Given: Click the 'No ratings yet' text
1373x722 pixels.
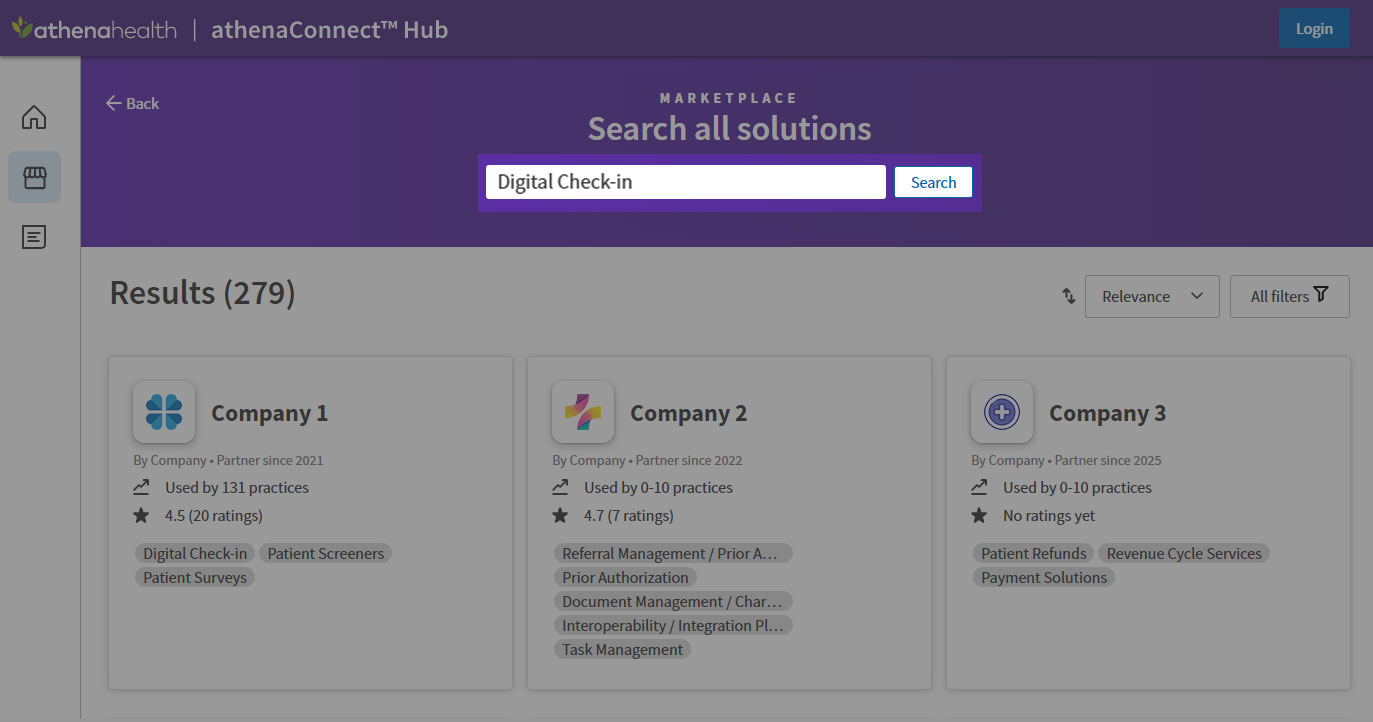Looking at the screenshot, I should (1049, 516).
